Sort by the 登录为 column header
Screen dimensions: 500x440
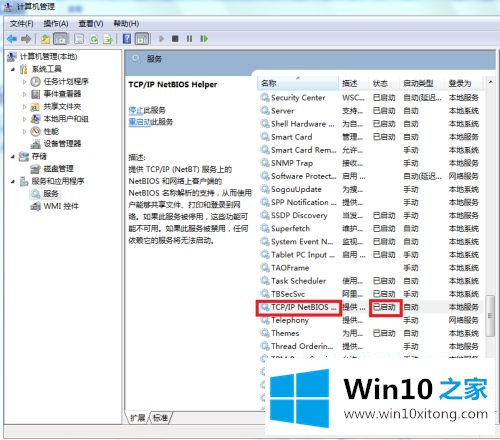464,83
